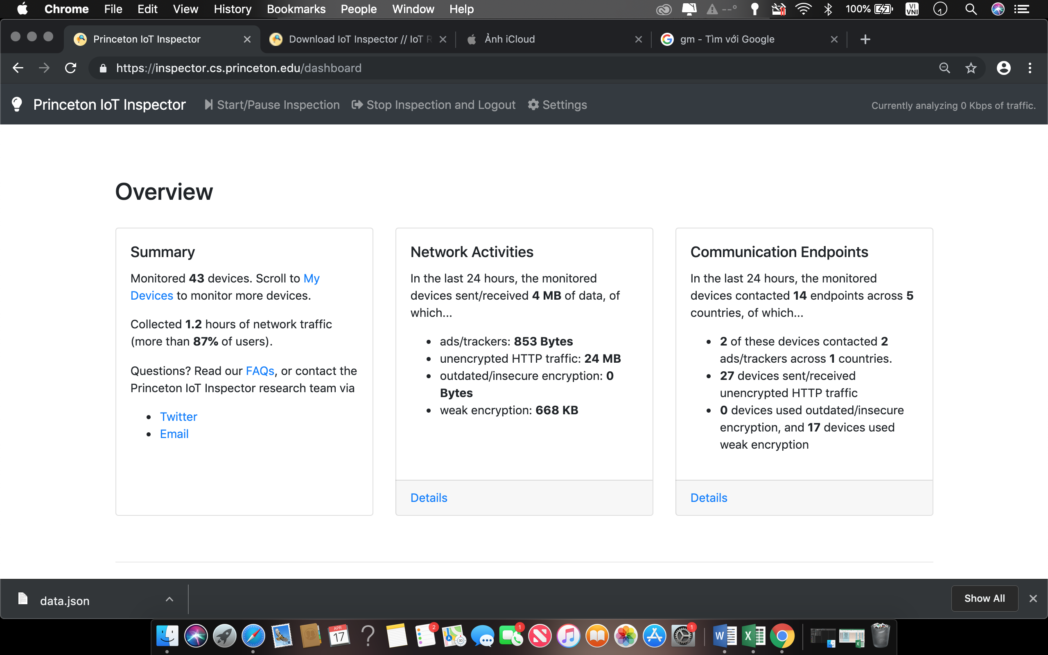Close the Google search tab

pos(834,39)
